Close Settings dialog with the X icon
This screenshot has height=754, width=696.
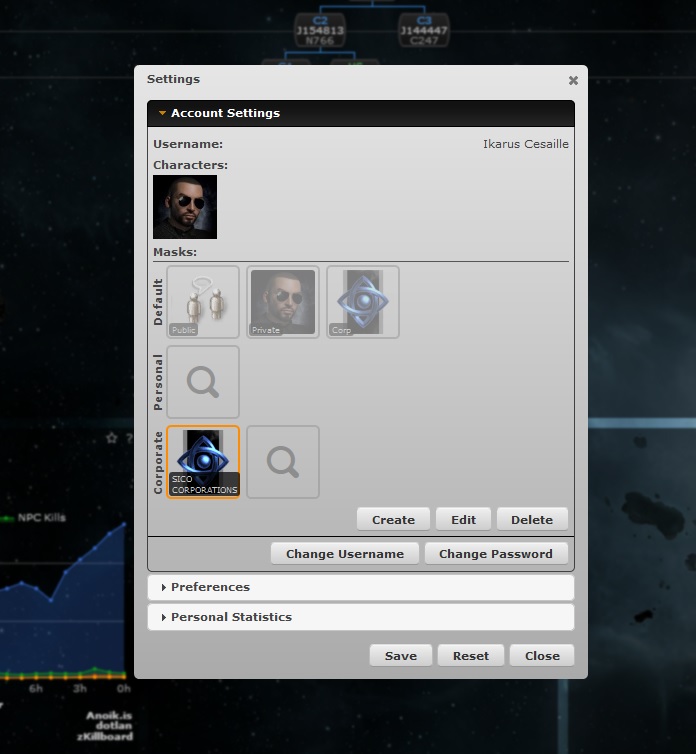point(573,80)
